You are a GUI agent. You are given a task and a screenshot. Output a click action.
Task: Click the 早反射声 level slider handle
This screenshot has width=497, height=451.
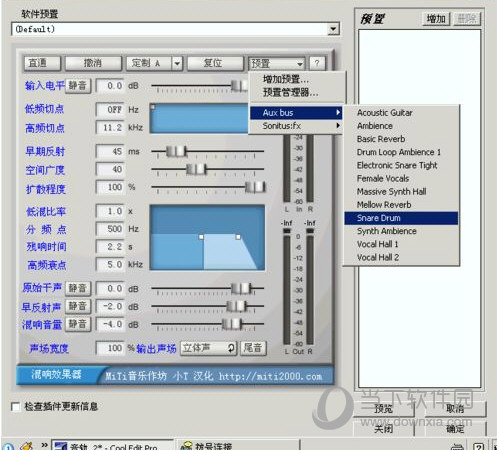(x=237, y=306)
